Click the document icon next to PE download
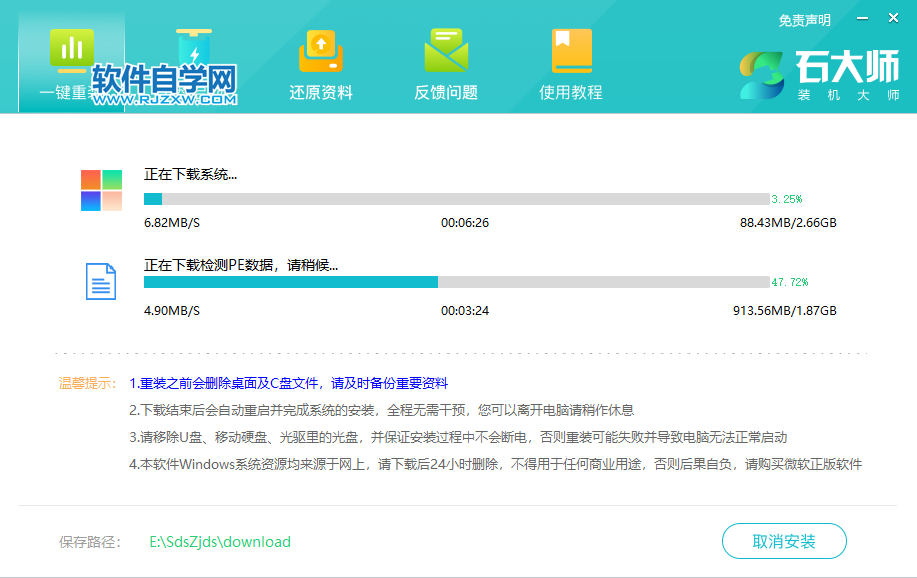This screenshot has height=578, width=917. 101,281
